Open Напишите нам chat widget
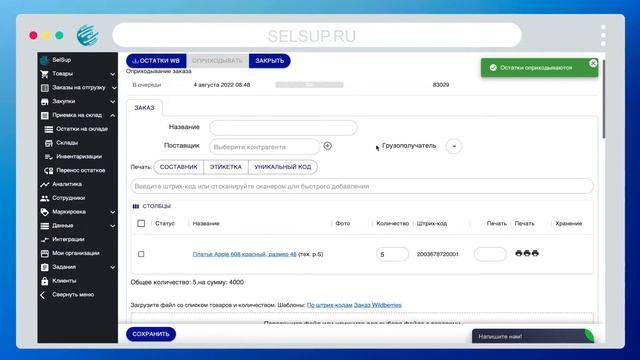This screenshot has height=360, width=640. point(533,336)
